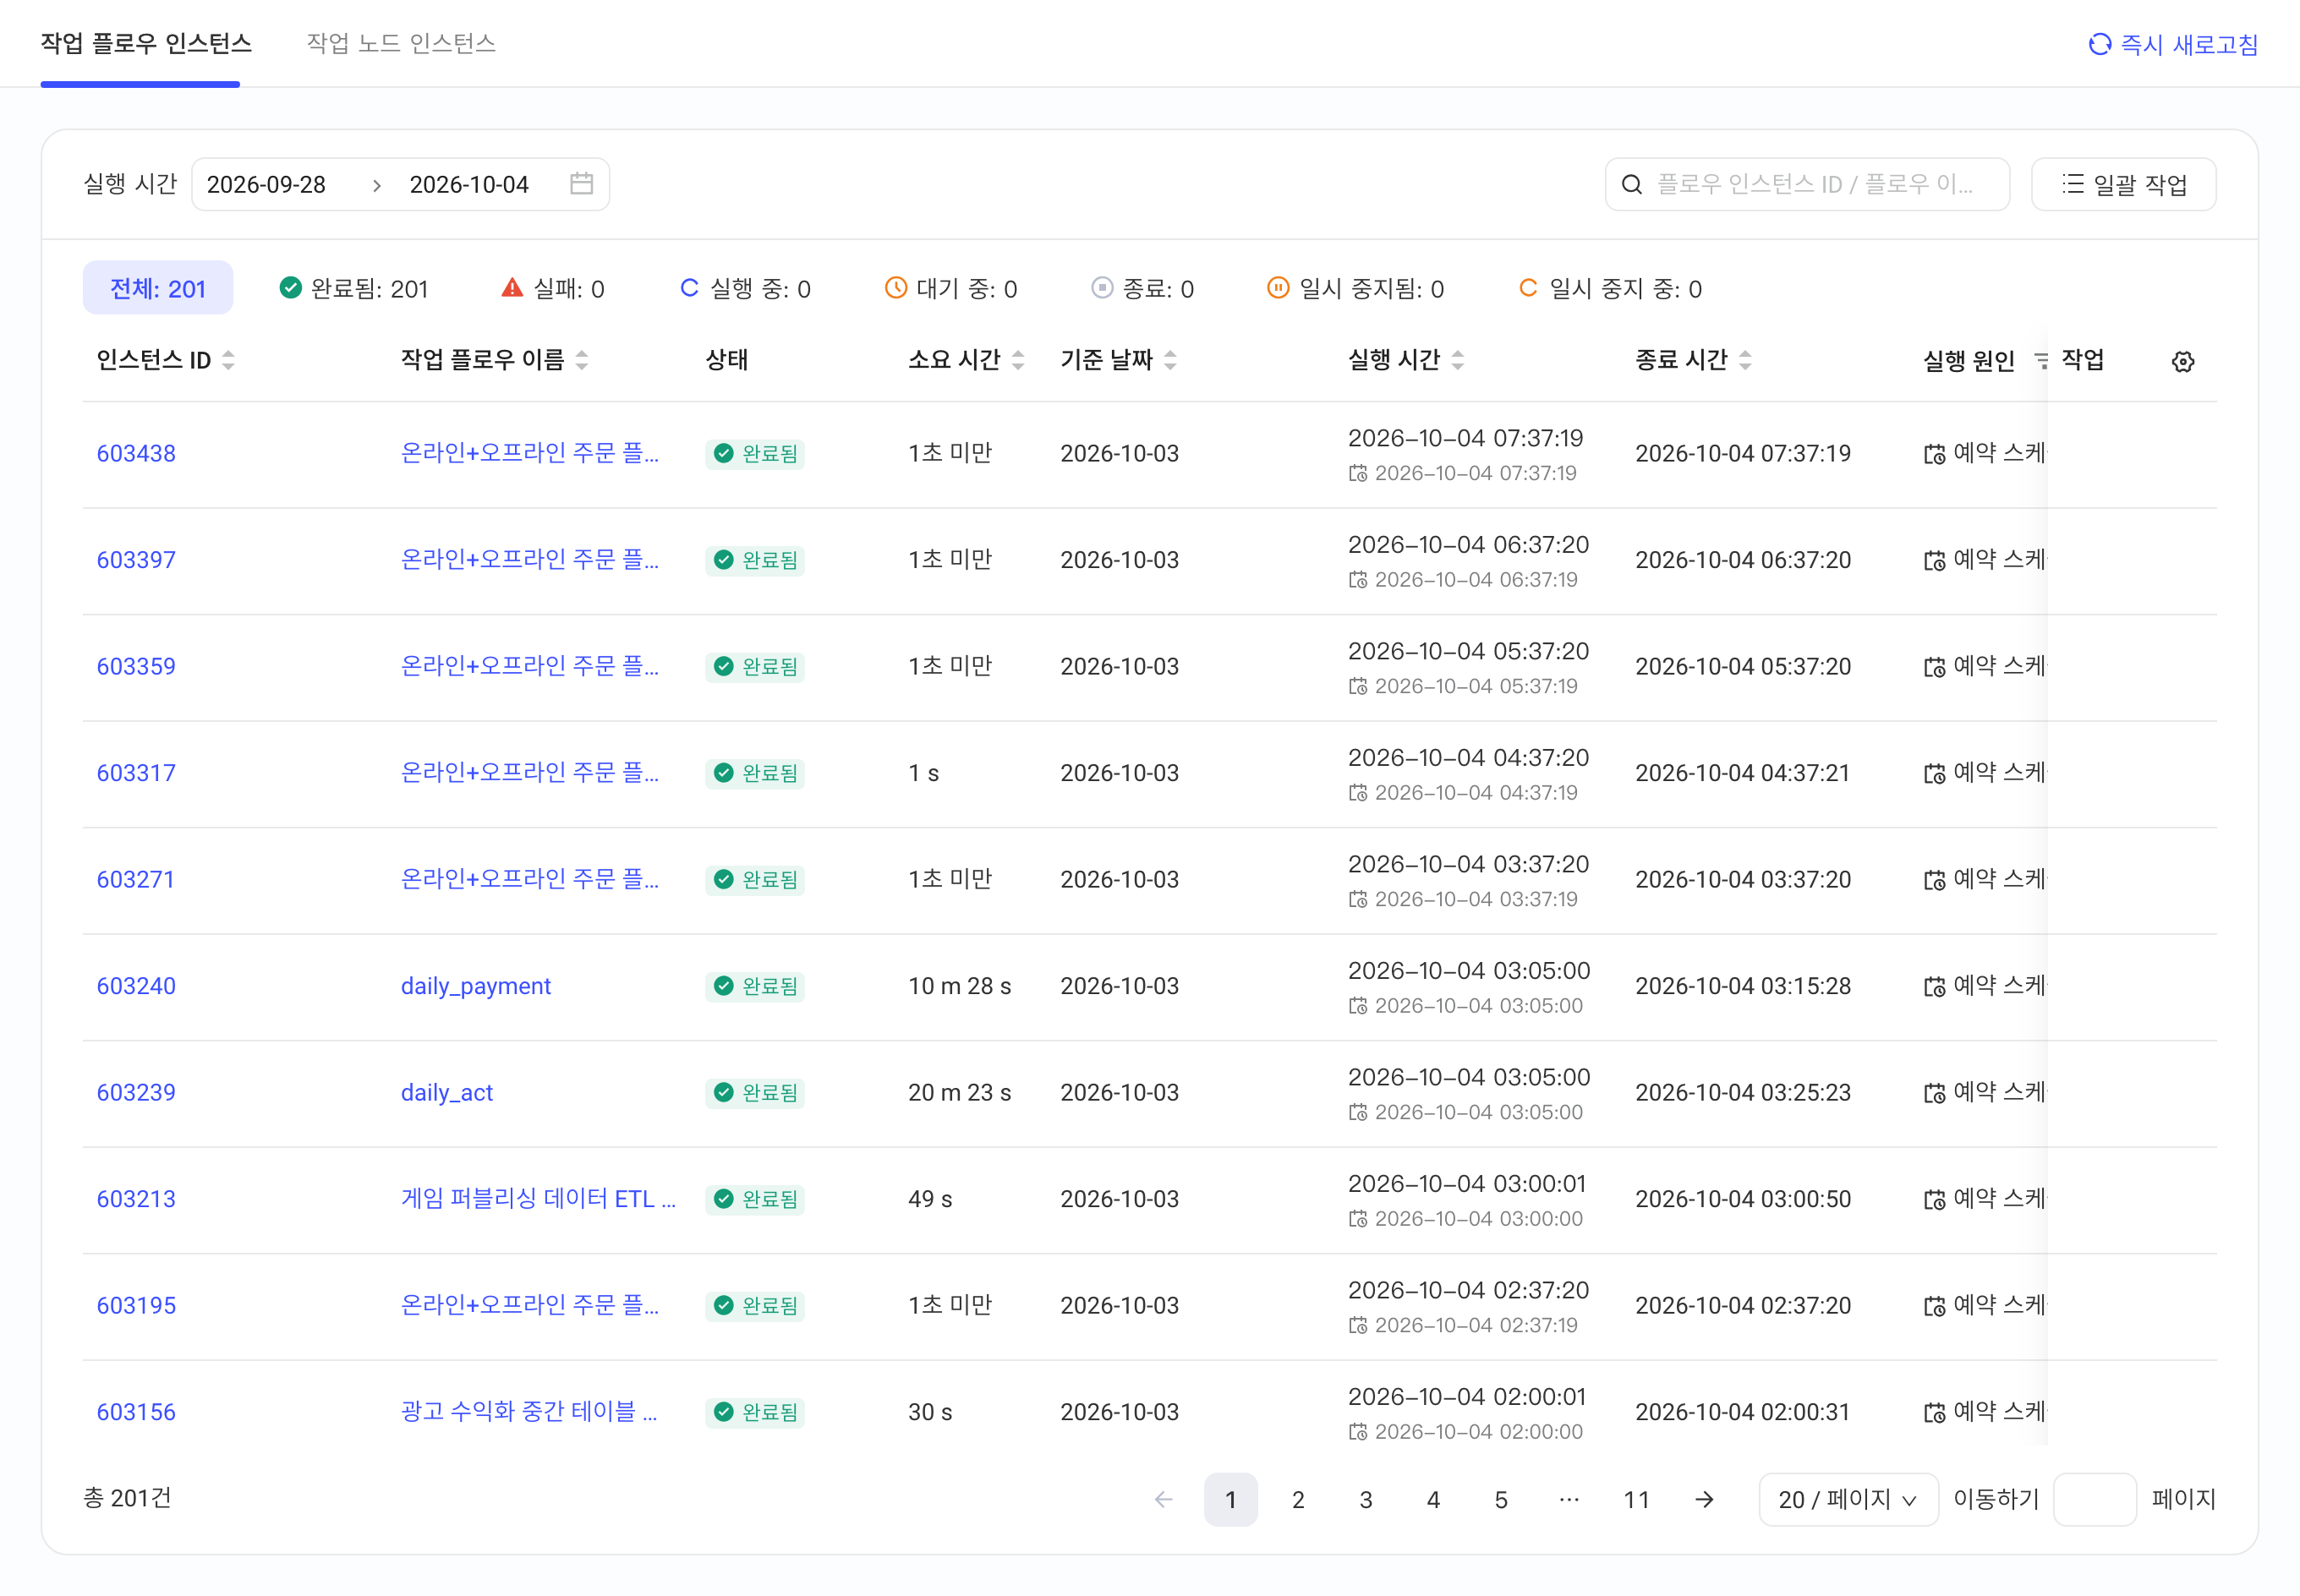This screenshot has width=2300, height=1596.
Task: Go to page 5
Action: [1501, 1499]
